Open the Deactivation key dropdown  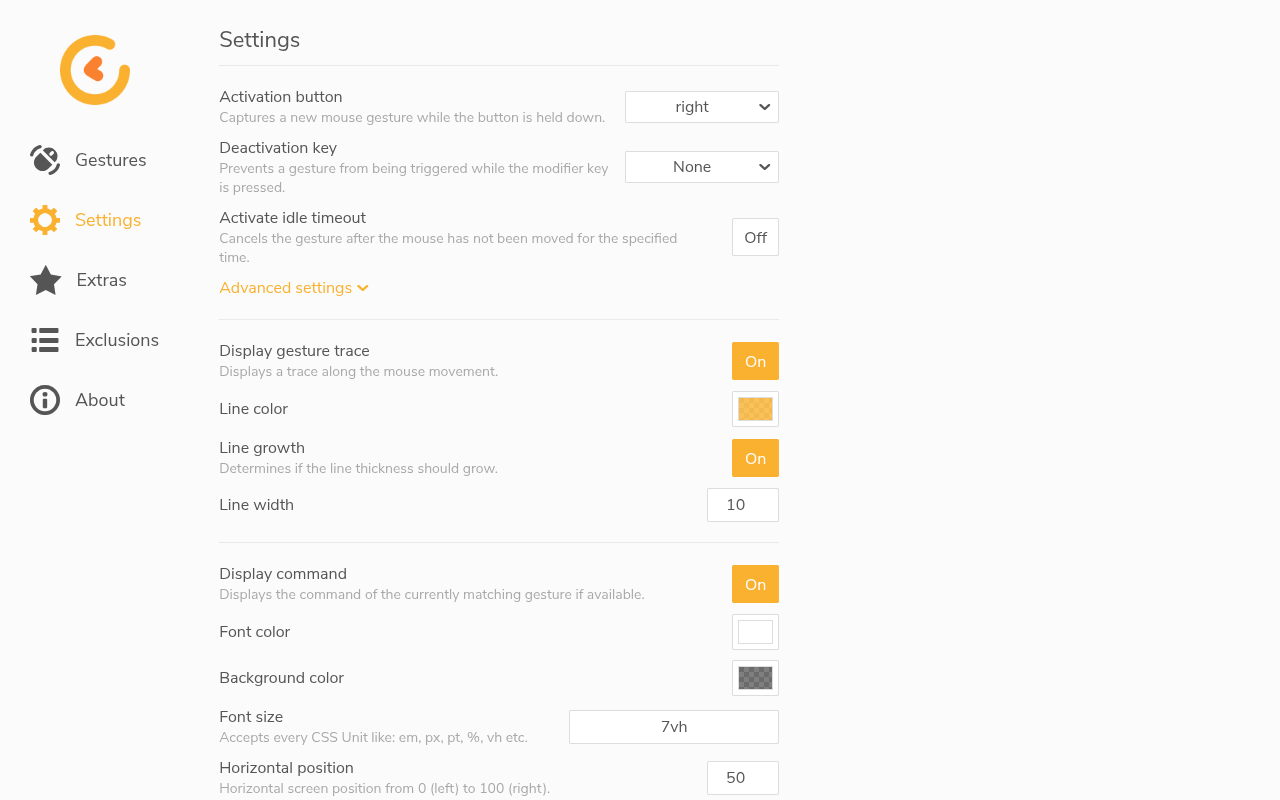coord(701,167)
